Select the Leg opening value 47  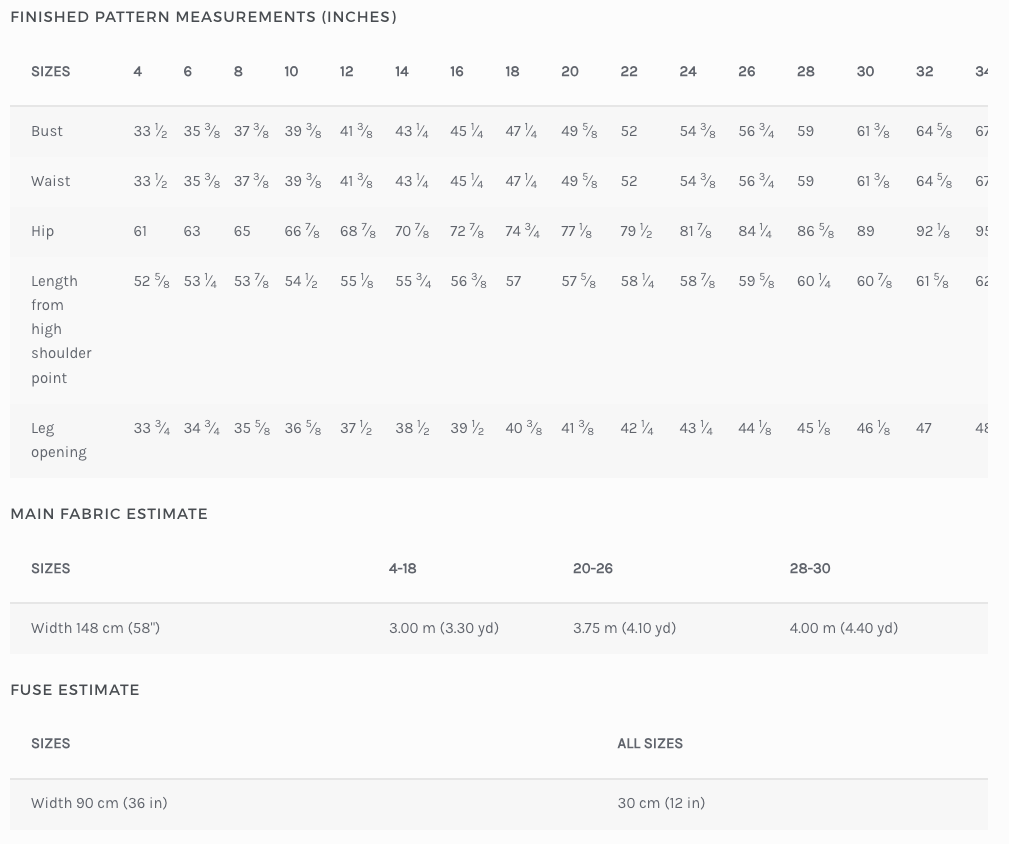click(x=924, y=428)
